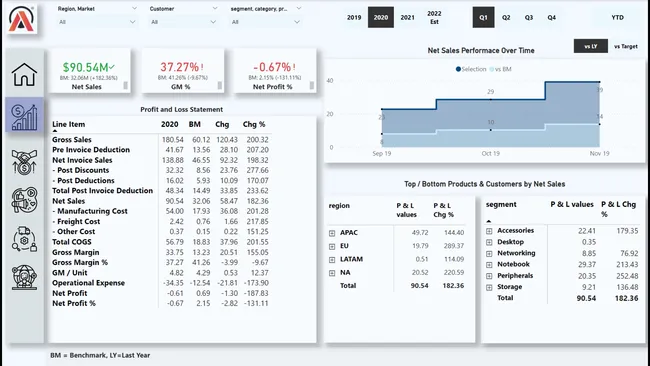The image size is (650, 366).
Task: Select the Total COGS line item
Action: click(72, 242)
